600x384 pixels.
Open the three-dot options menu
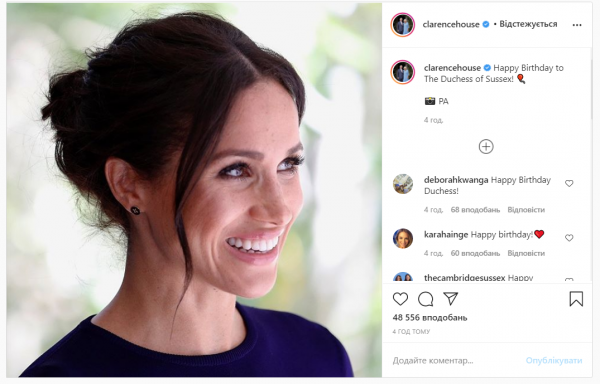(577, 25)
